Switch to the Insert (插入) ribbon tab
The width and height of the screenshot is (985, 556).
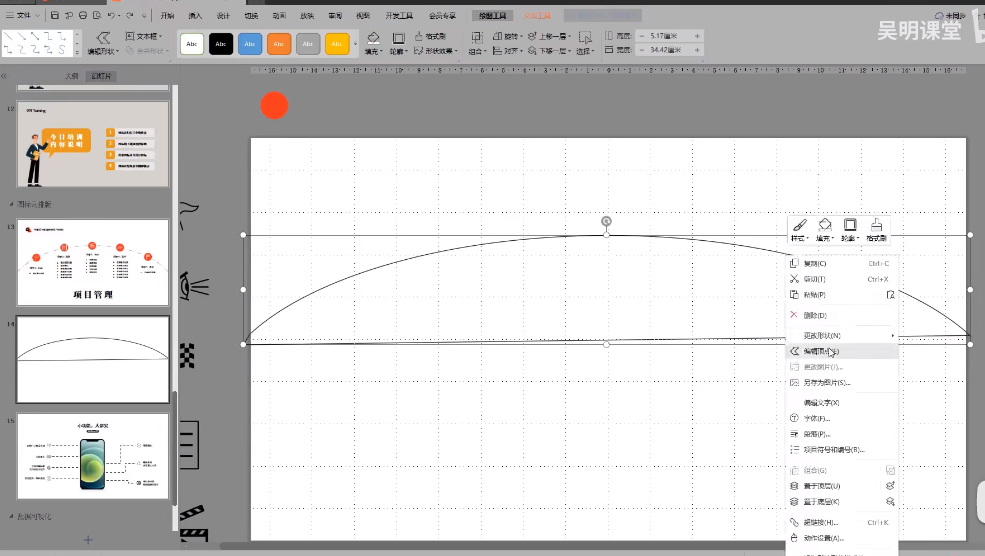[x=195, y=16]
